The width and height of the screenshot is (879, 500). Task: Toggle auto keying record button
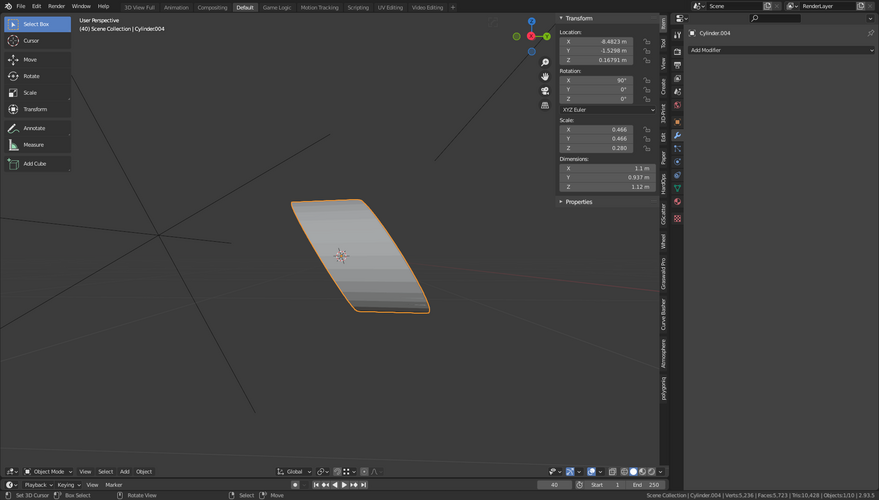[x=295, y=485]
